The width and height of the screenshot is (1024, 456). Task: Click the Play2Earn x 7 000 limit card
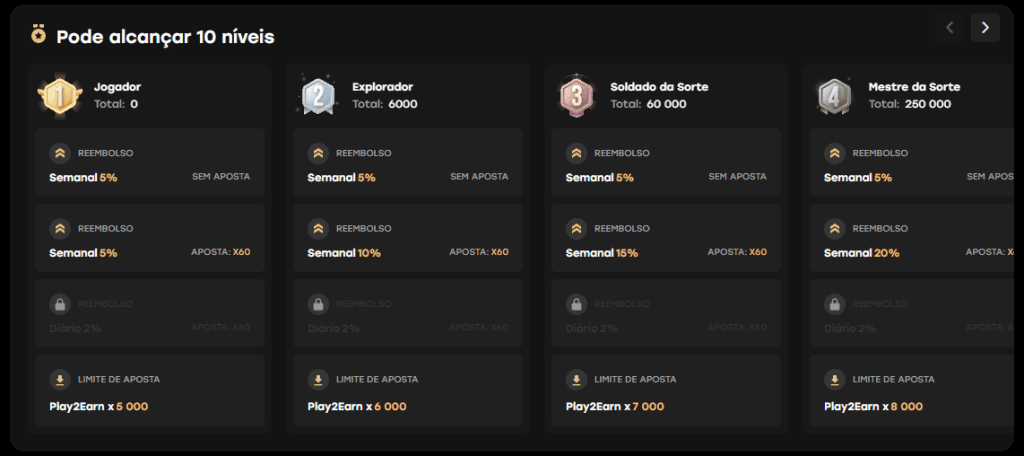coord(666,391)
